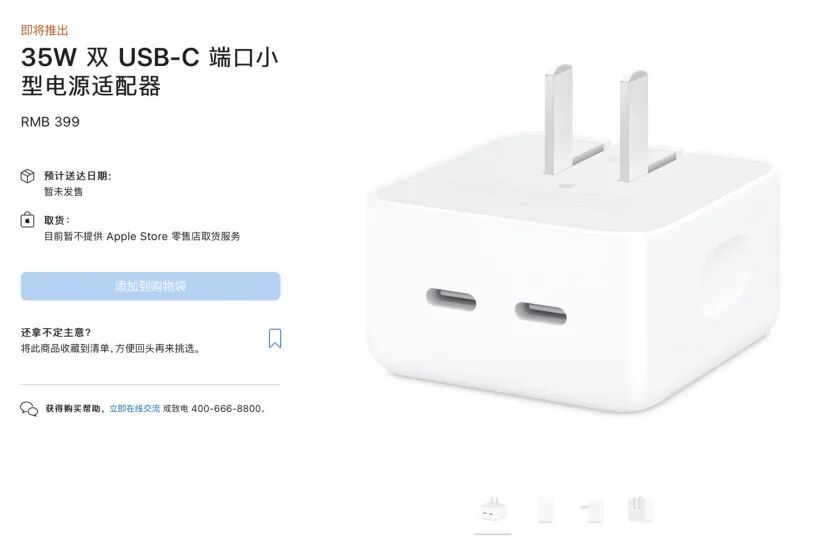The height and width of the screenshot is (555, 820).
Task: Click the delivery box icon
Action: point(27,176)
